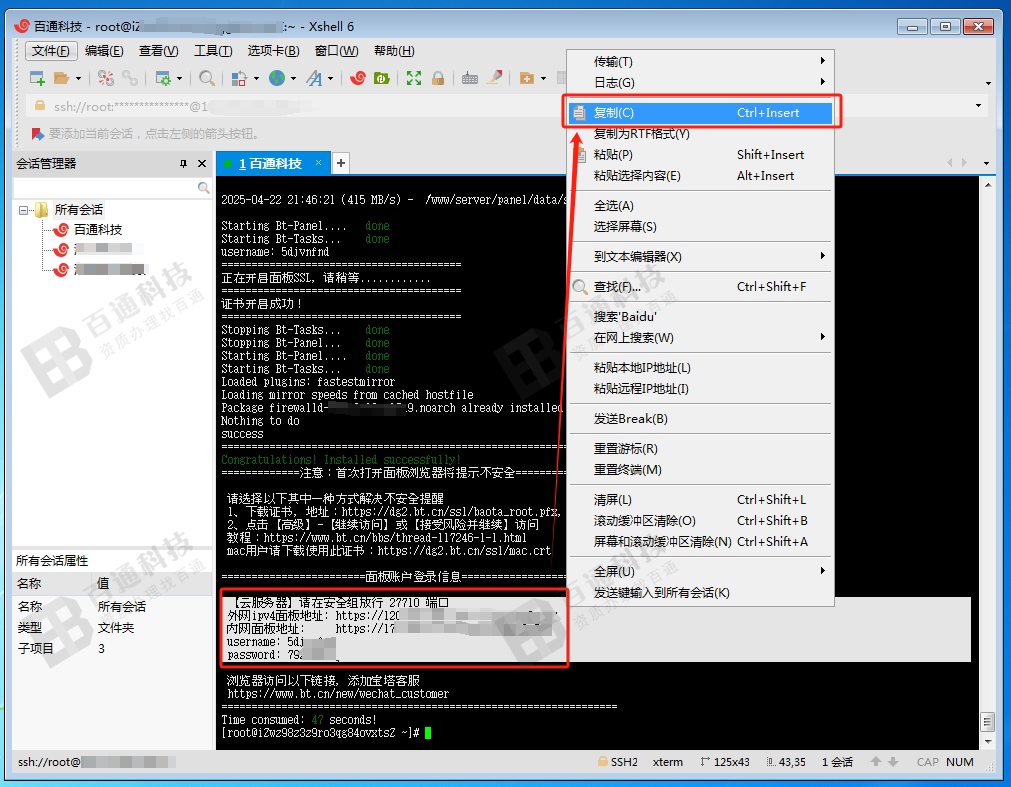Open the folder icon in the toolbar

[61, 78]
